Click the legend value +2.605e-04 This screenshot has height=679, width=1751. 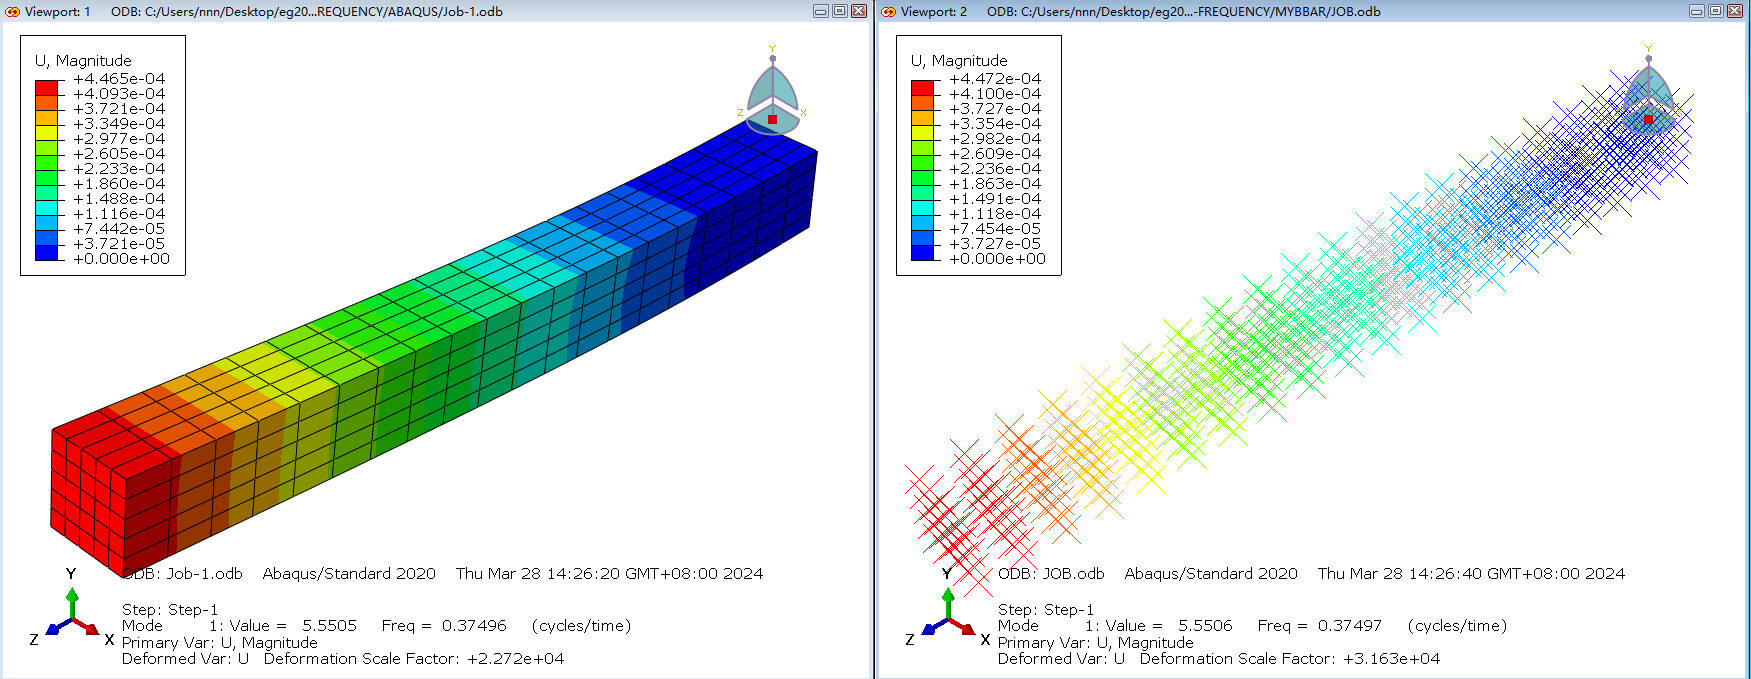119,154
